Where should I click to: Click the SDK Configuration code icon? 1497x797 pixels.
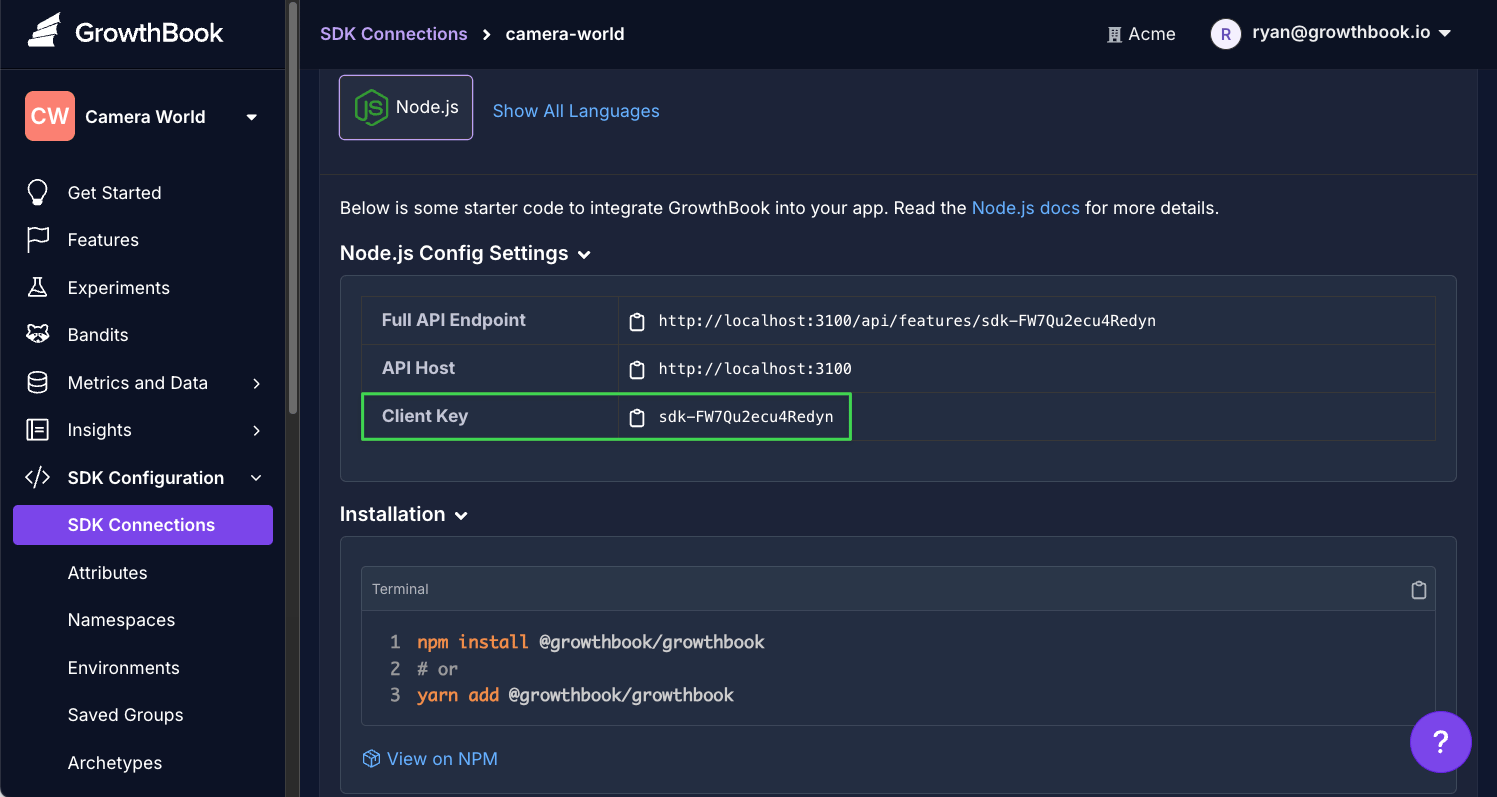click(37, 478)
